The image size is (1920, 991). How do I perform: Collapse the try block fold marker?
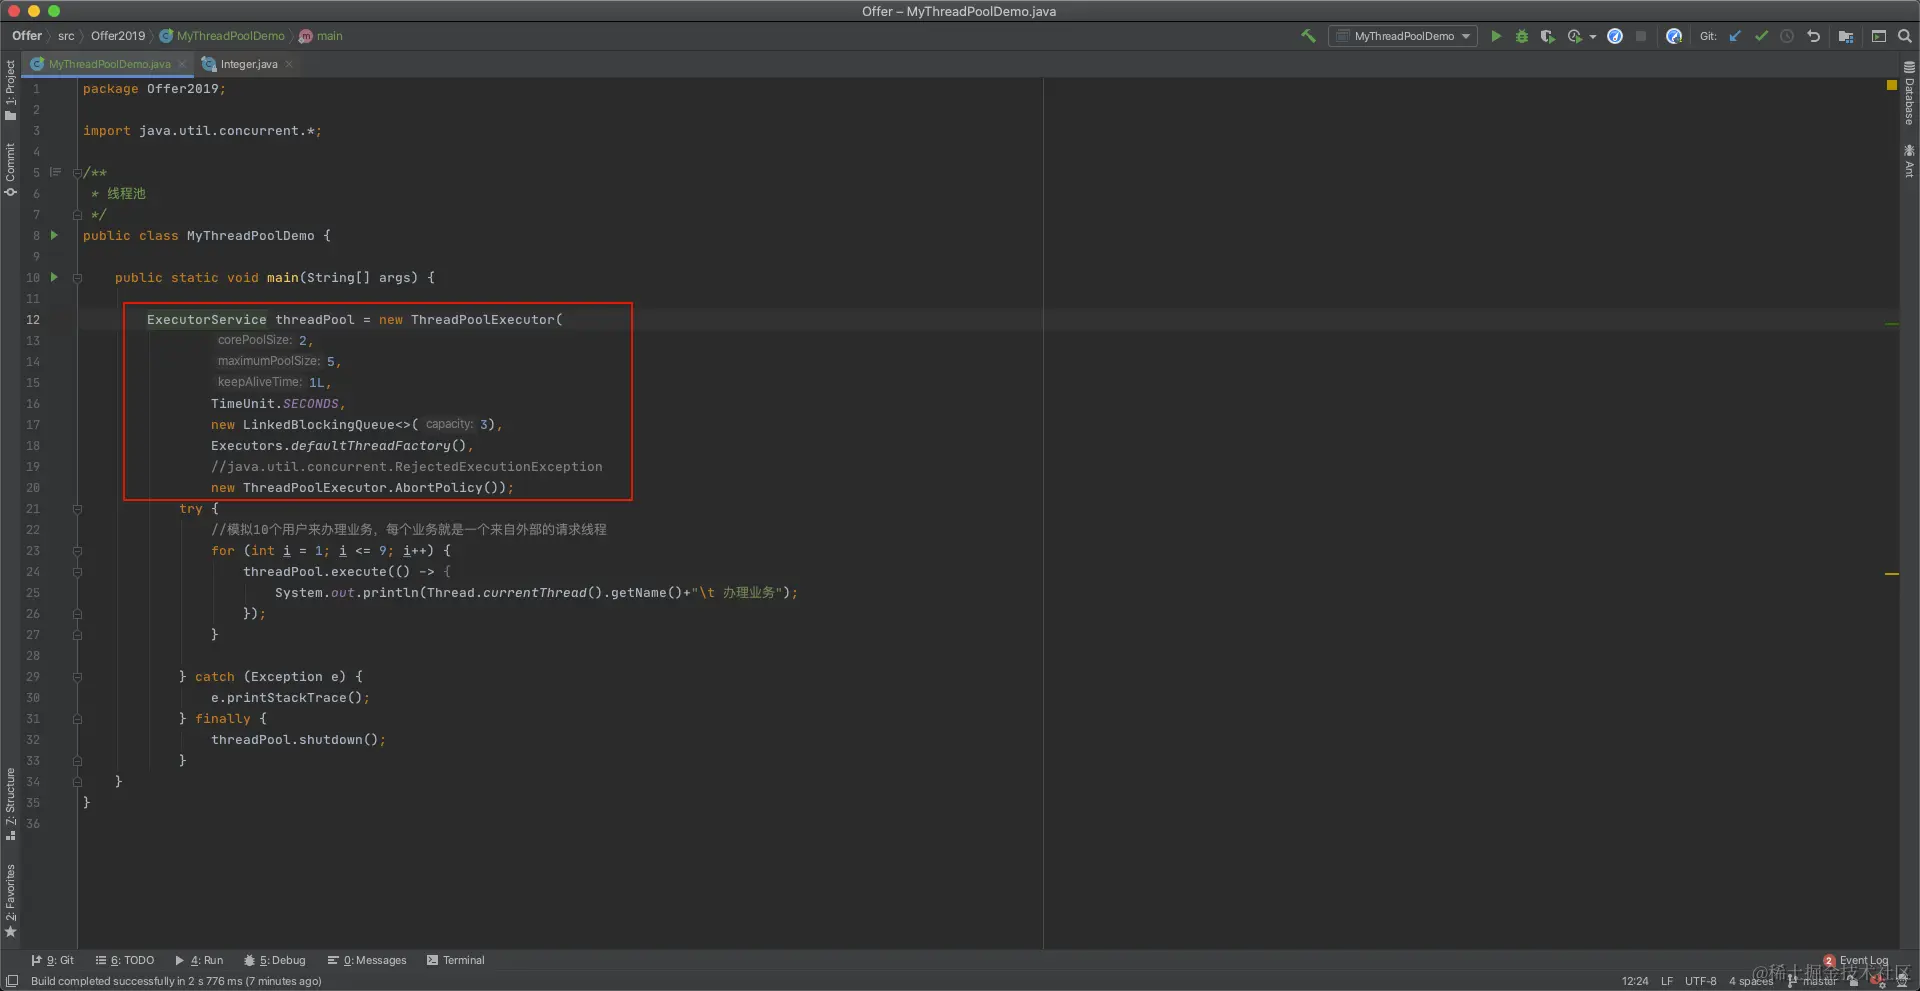(77, 509)
